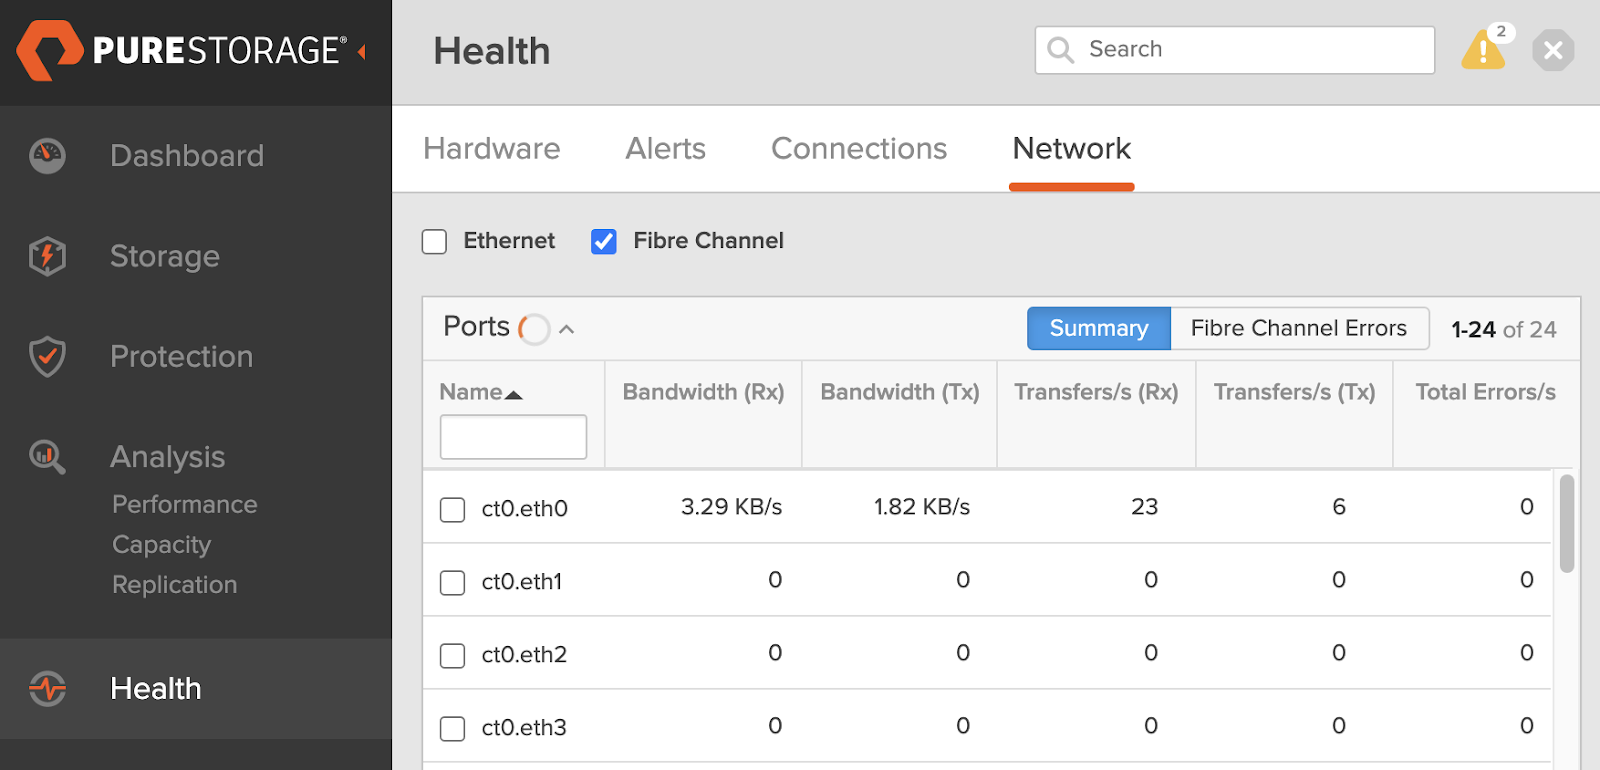Click ct0.eth0 Transfers/s (Rx) value 23
This screenshot has height=770, width=1600.
tap(1145, 507)
